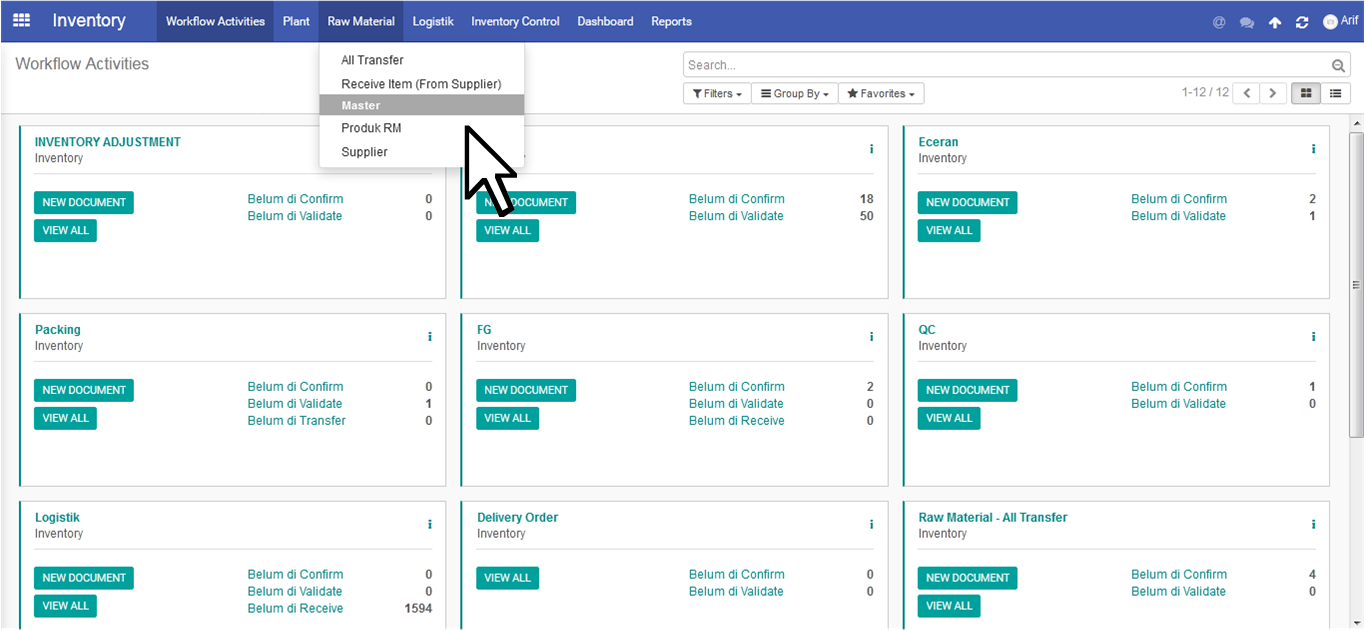Open the Favorites dropdown
The width and height of the screenshot is (1365, 630).
pyautogui.click(x=881, y=93)
